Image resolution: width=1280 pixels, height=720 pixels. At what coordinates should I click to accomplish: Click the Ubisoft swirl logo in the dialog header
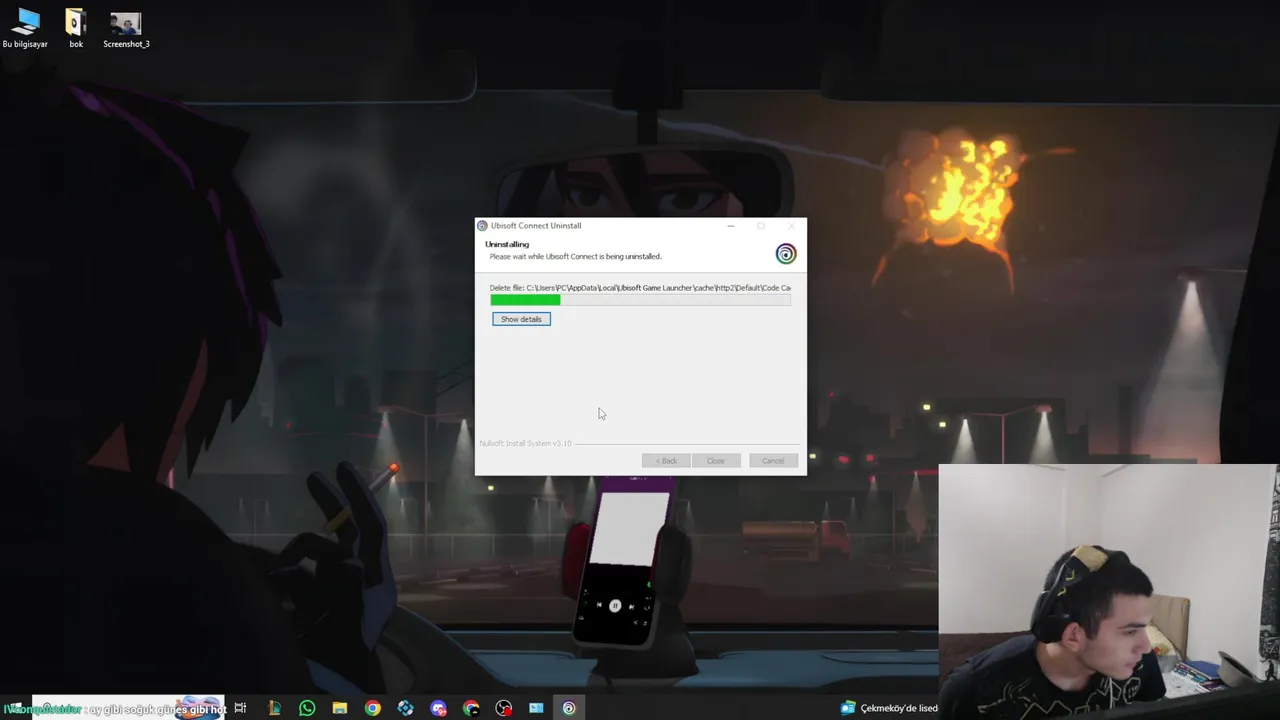(x=786, y=254)
